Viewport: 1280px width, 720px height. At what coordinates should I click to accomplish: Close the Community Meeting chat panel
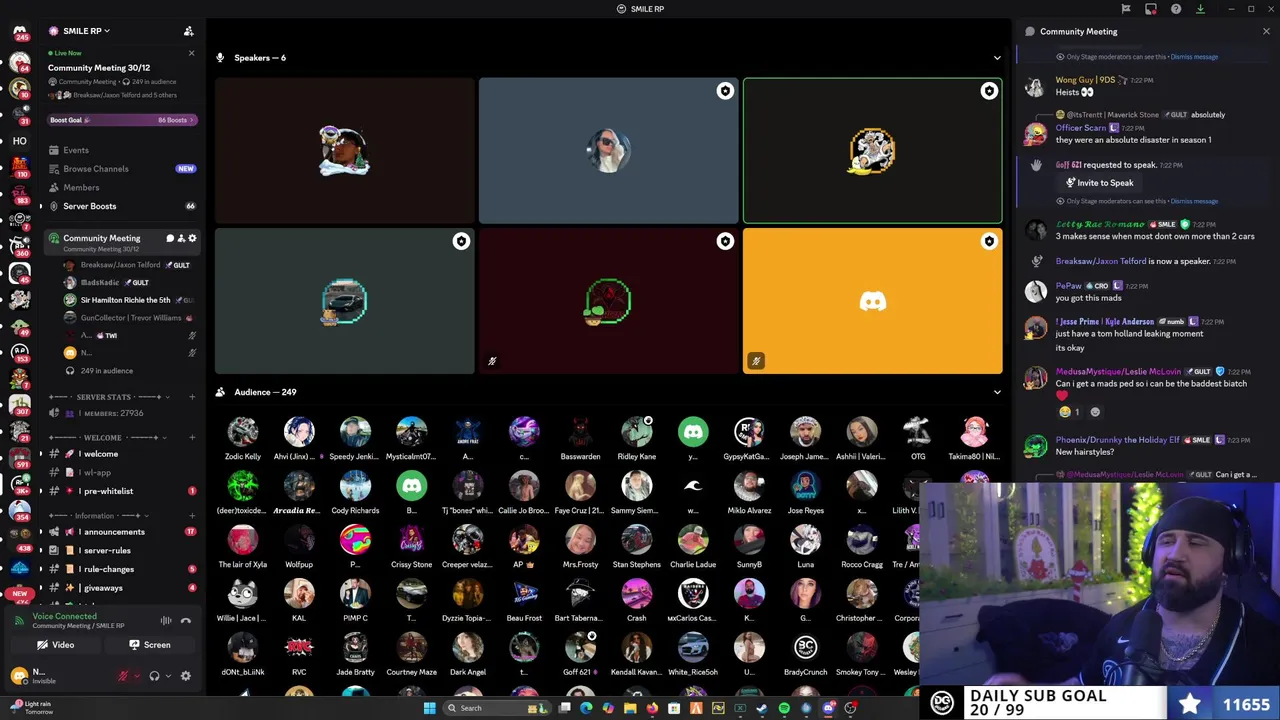(x=1266, y=31)
